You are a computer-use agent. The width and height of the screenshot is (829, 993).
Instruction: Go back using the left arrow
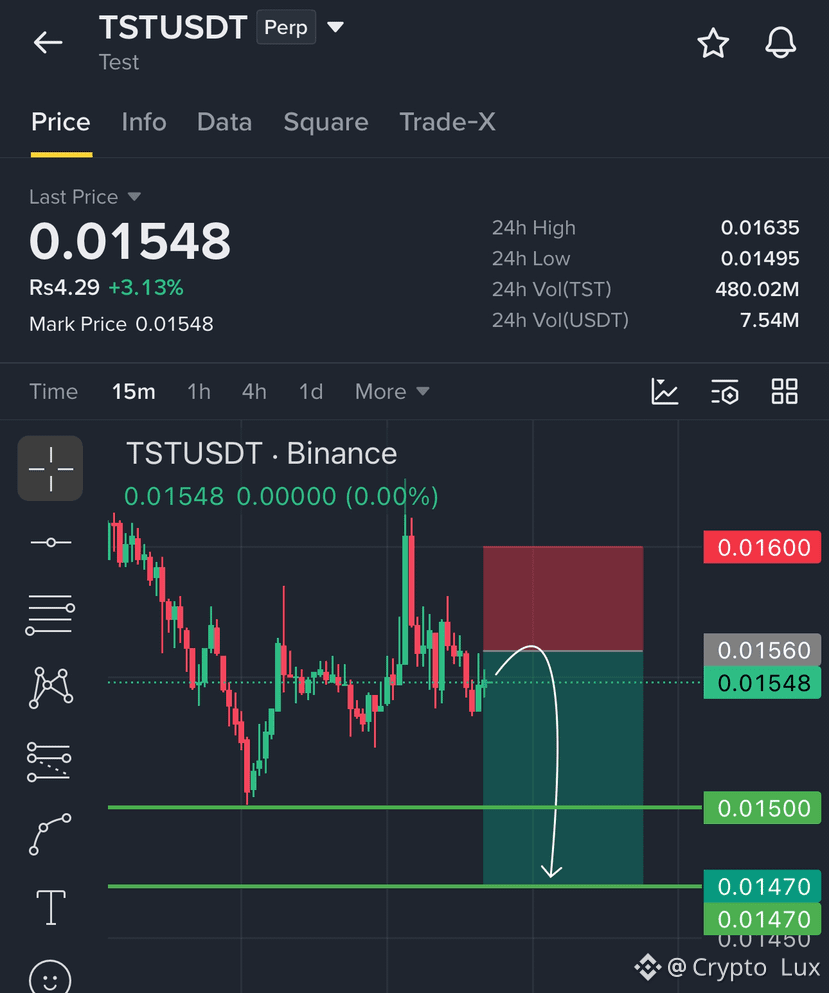point(48,42)
